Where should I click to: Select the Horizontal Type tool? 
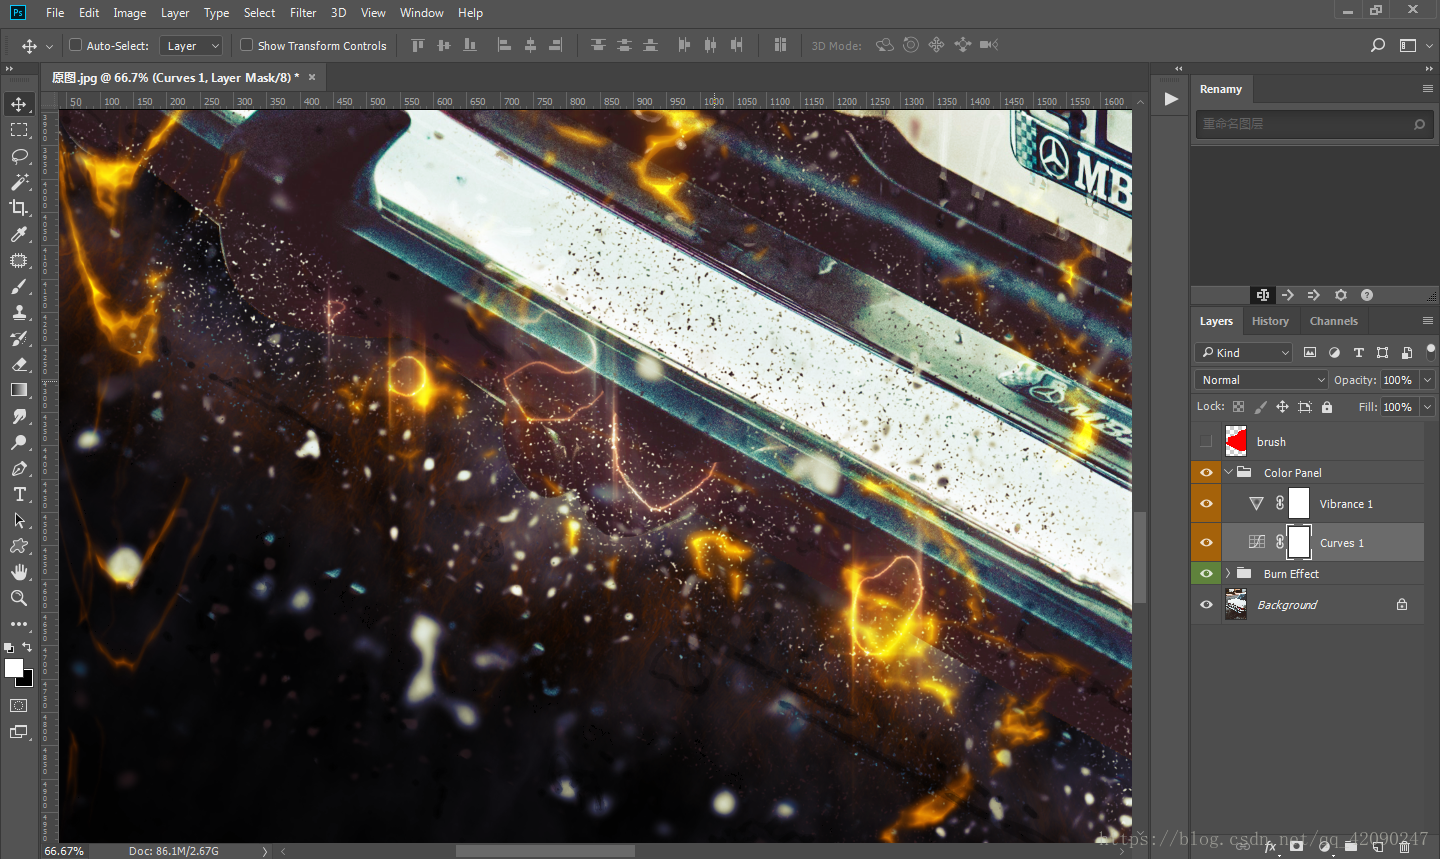tap(19, 494)
